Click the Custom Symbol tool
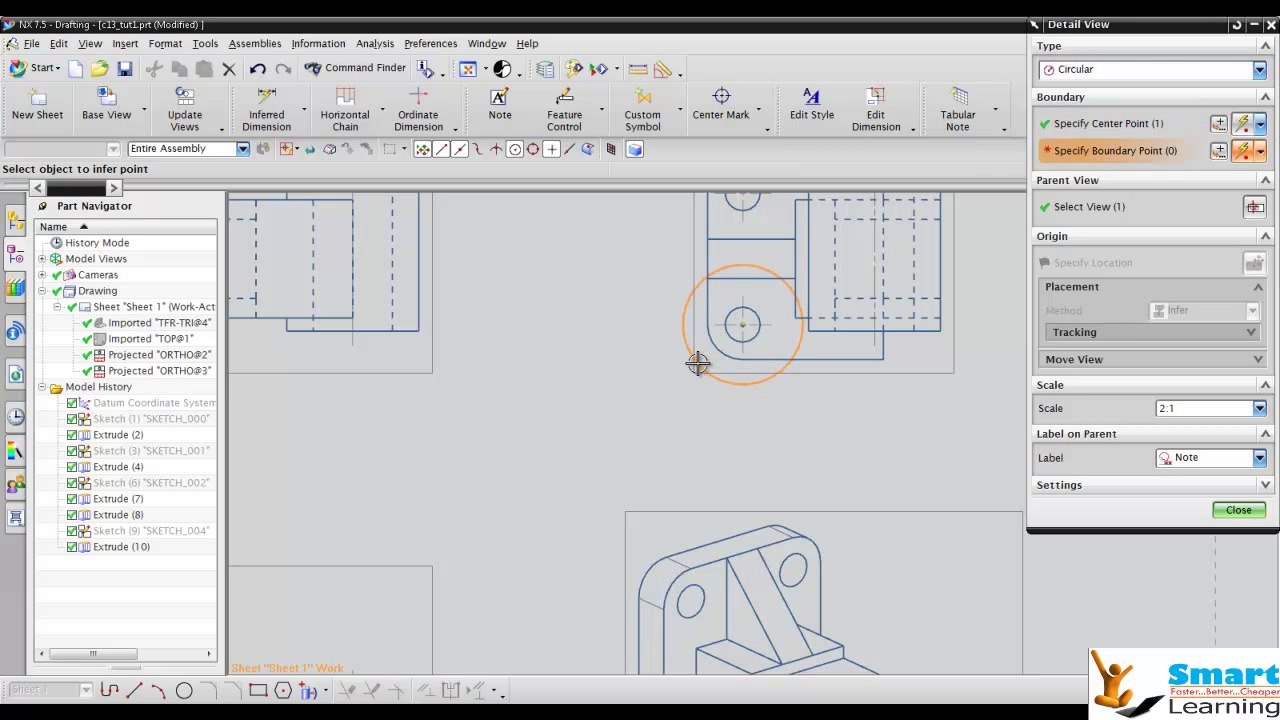Image resolution: width=1280 pixels, height=720 pixels. (x=642, y=109)
